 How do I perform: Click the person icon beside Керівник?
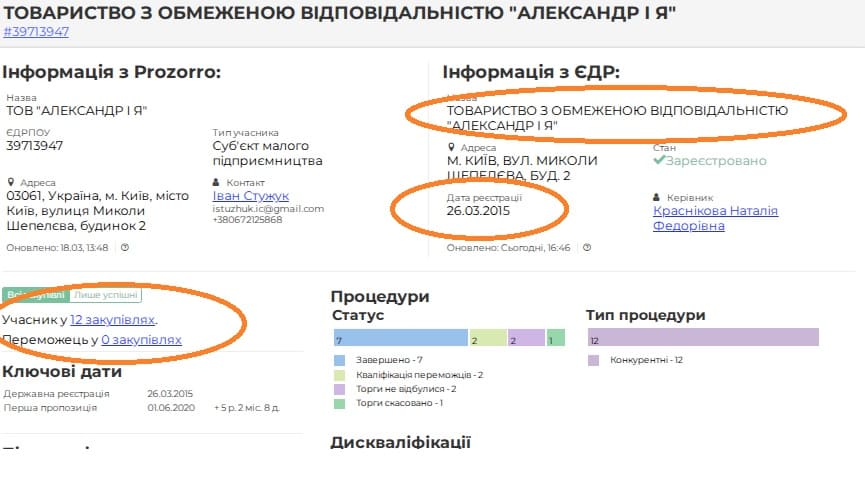[x=657, y=197]
